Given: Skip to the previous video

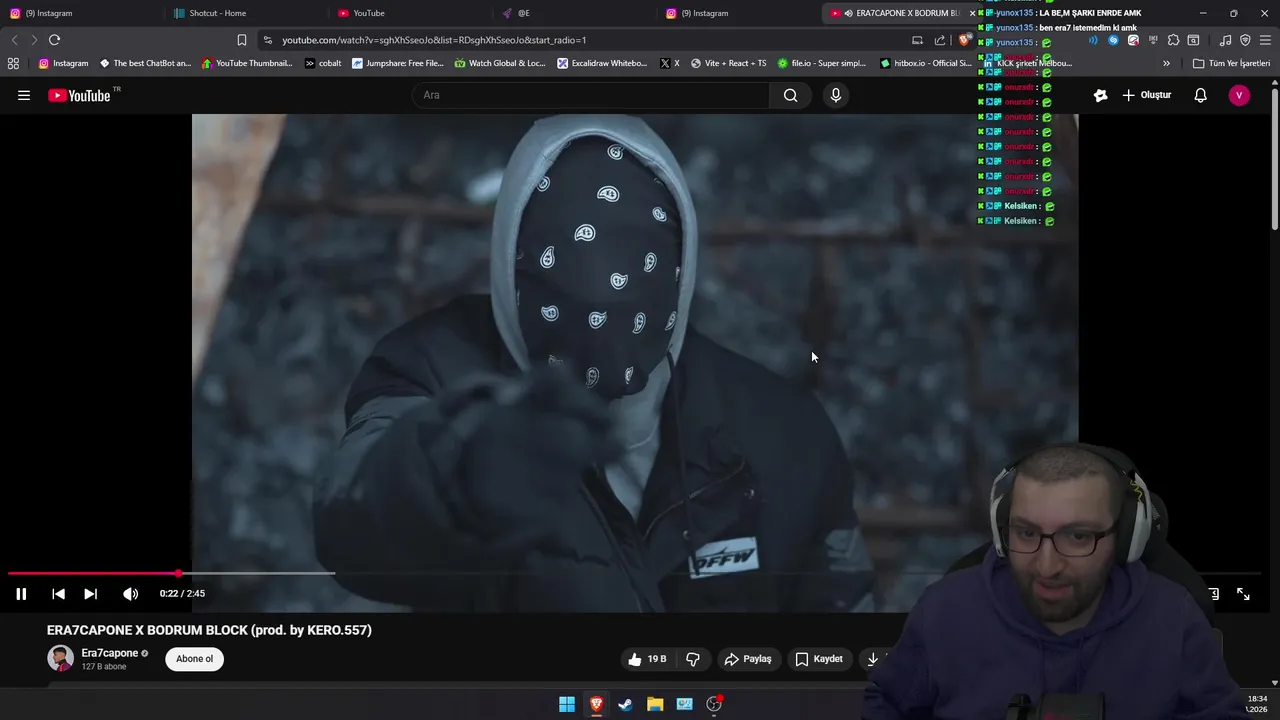Looking at the screenshot, I should click(x=58, y=593).
